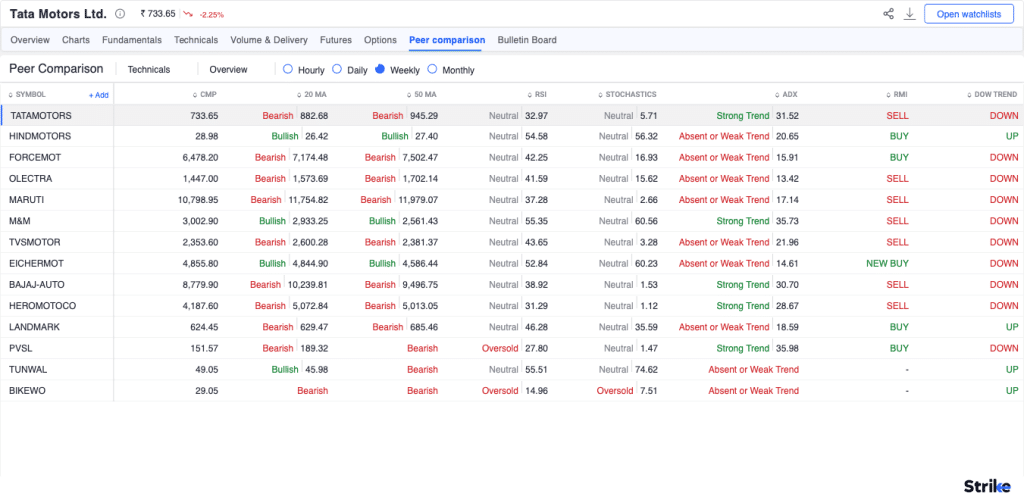Click the share icon

click(x=888, y=14)
